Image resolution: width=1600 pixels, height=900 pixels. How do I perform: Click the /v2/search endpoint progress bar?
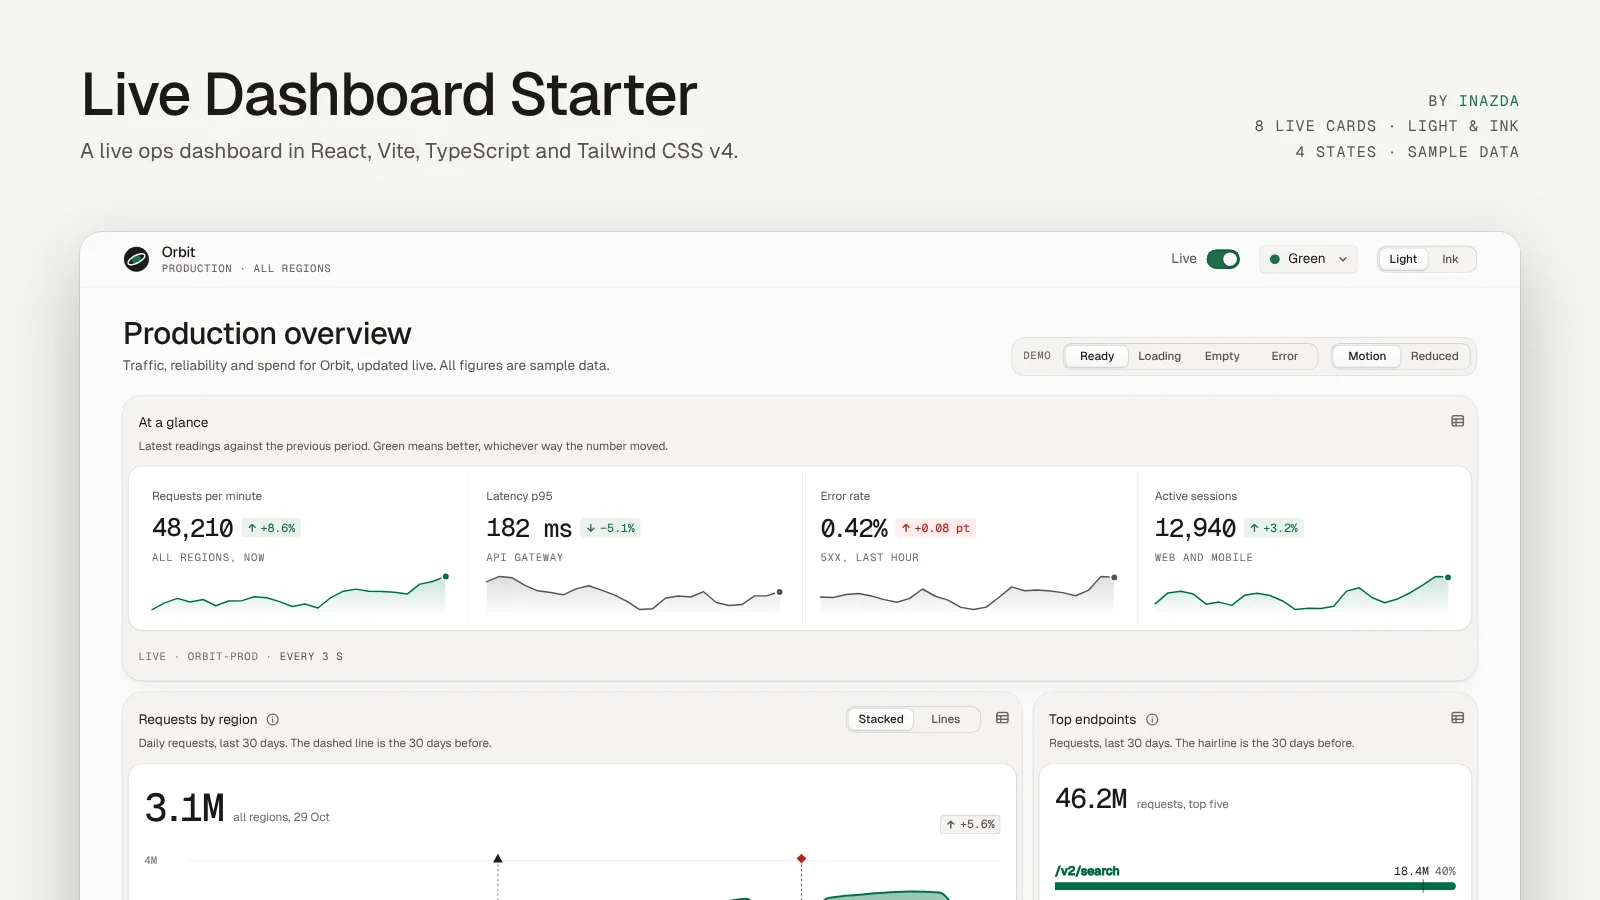click(1255, 886)
